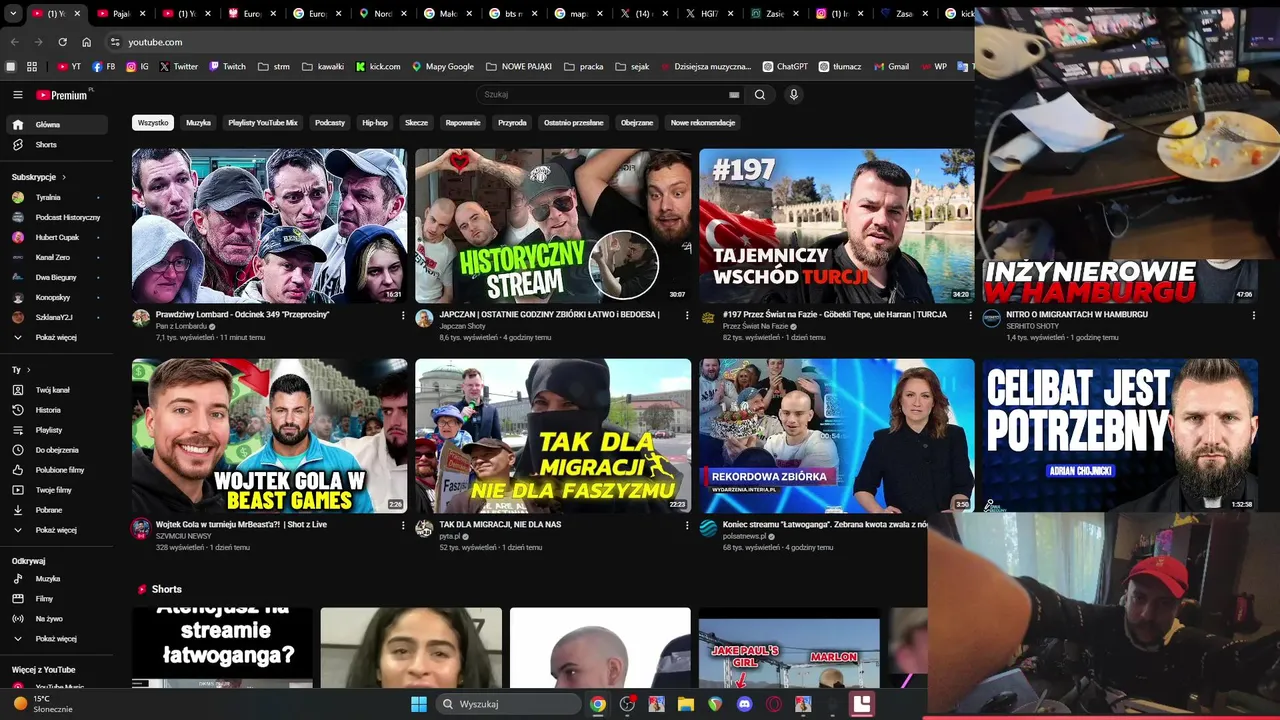1280x720 pixels.
Task: Select the Muzyka filter chip
Action: click(x=198, y=123)
